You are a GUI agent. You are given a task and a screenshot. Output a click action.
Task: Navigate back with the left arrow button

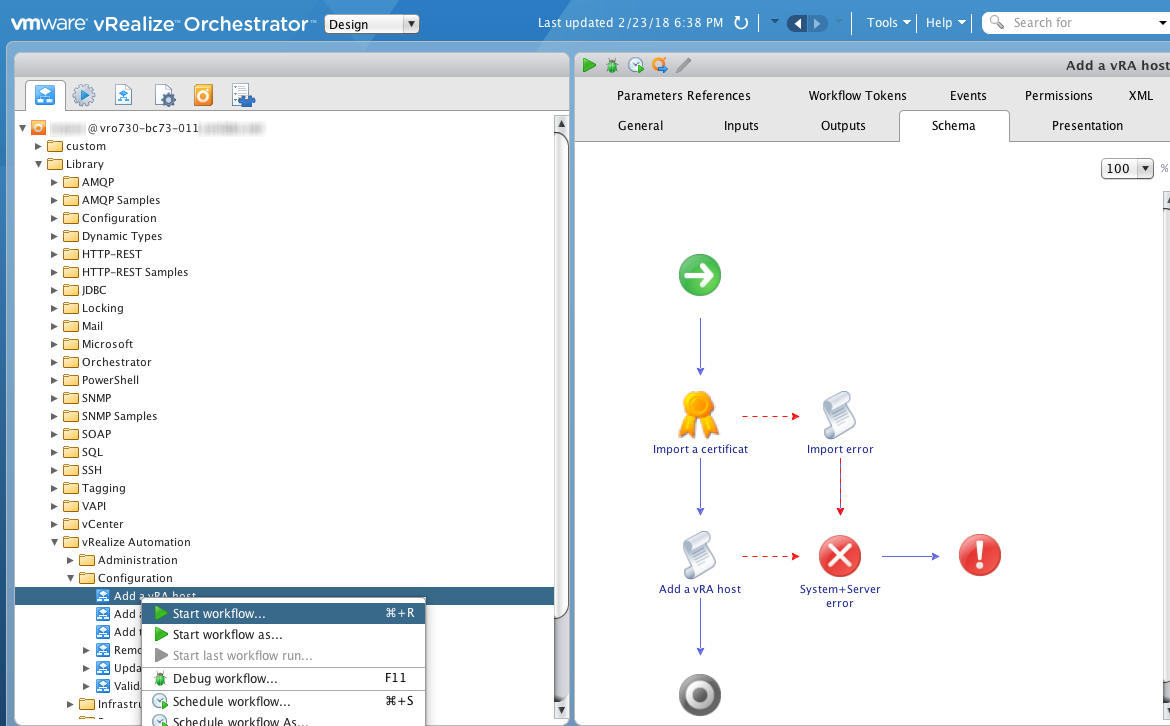[x=798, y=24]
